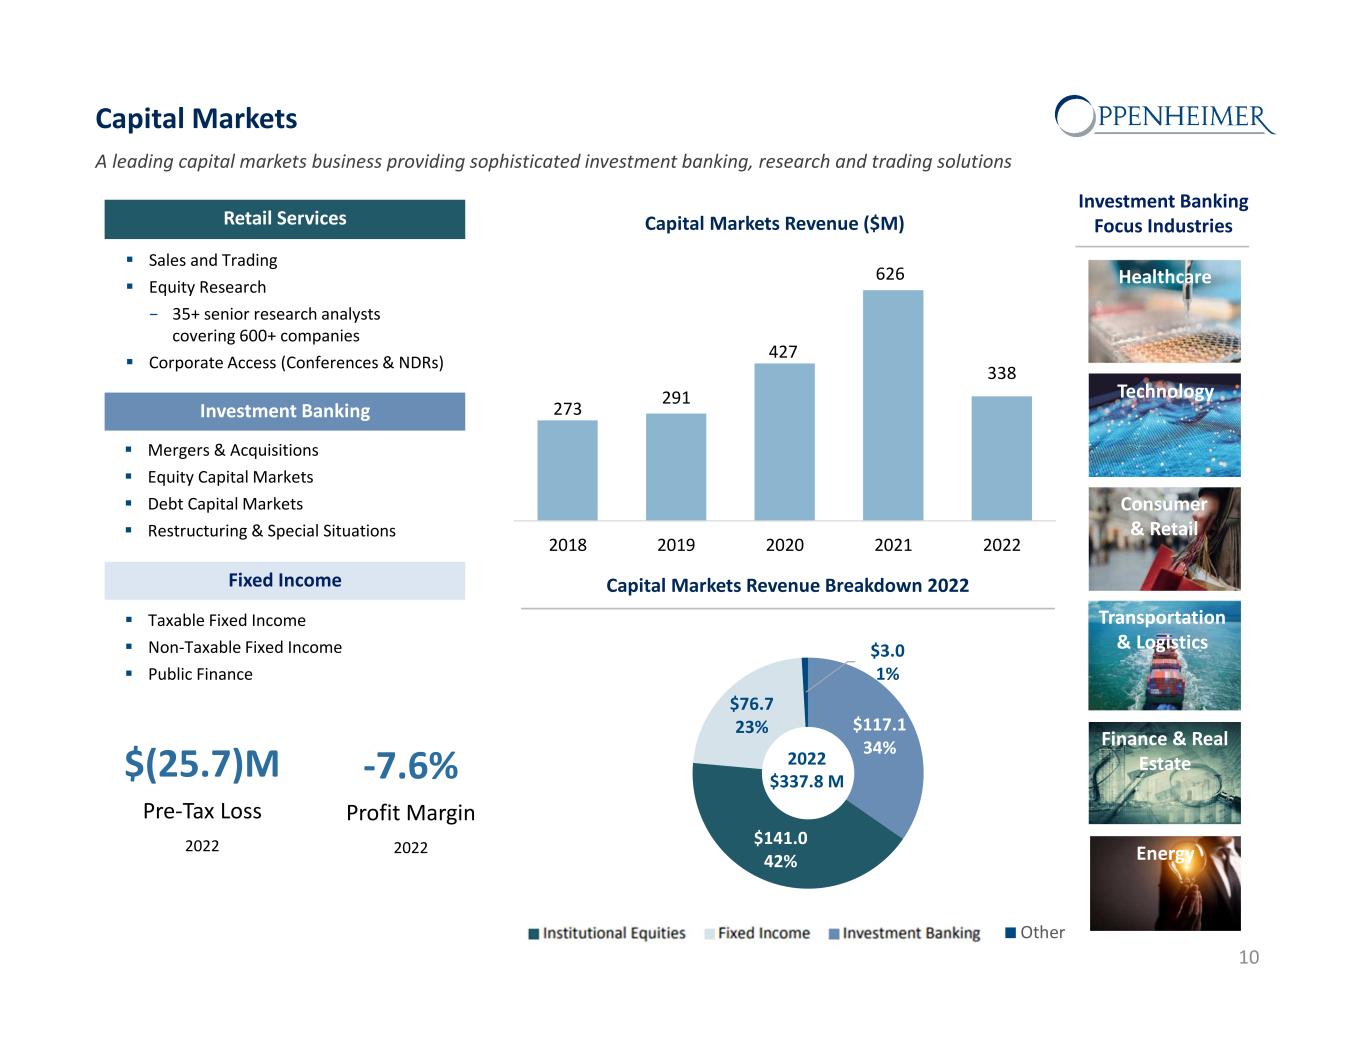Select the 2022 revenue bar
Image resolution: width=1365 pixels, height=1055 pixels.
coord(1001,458)
